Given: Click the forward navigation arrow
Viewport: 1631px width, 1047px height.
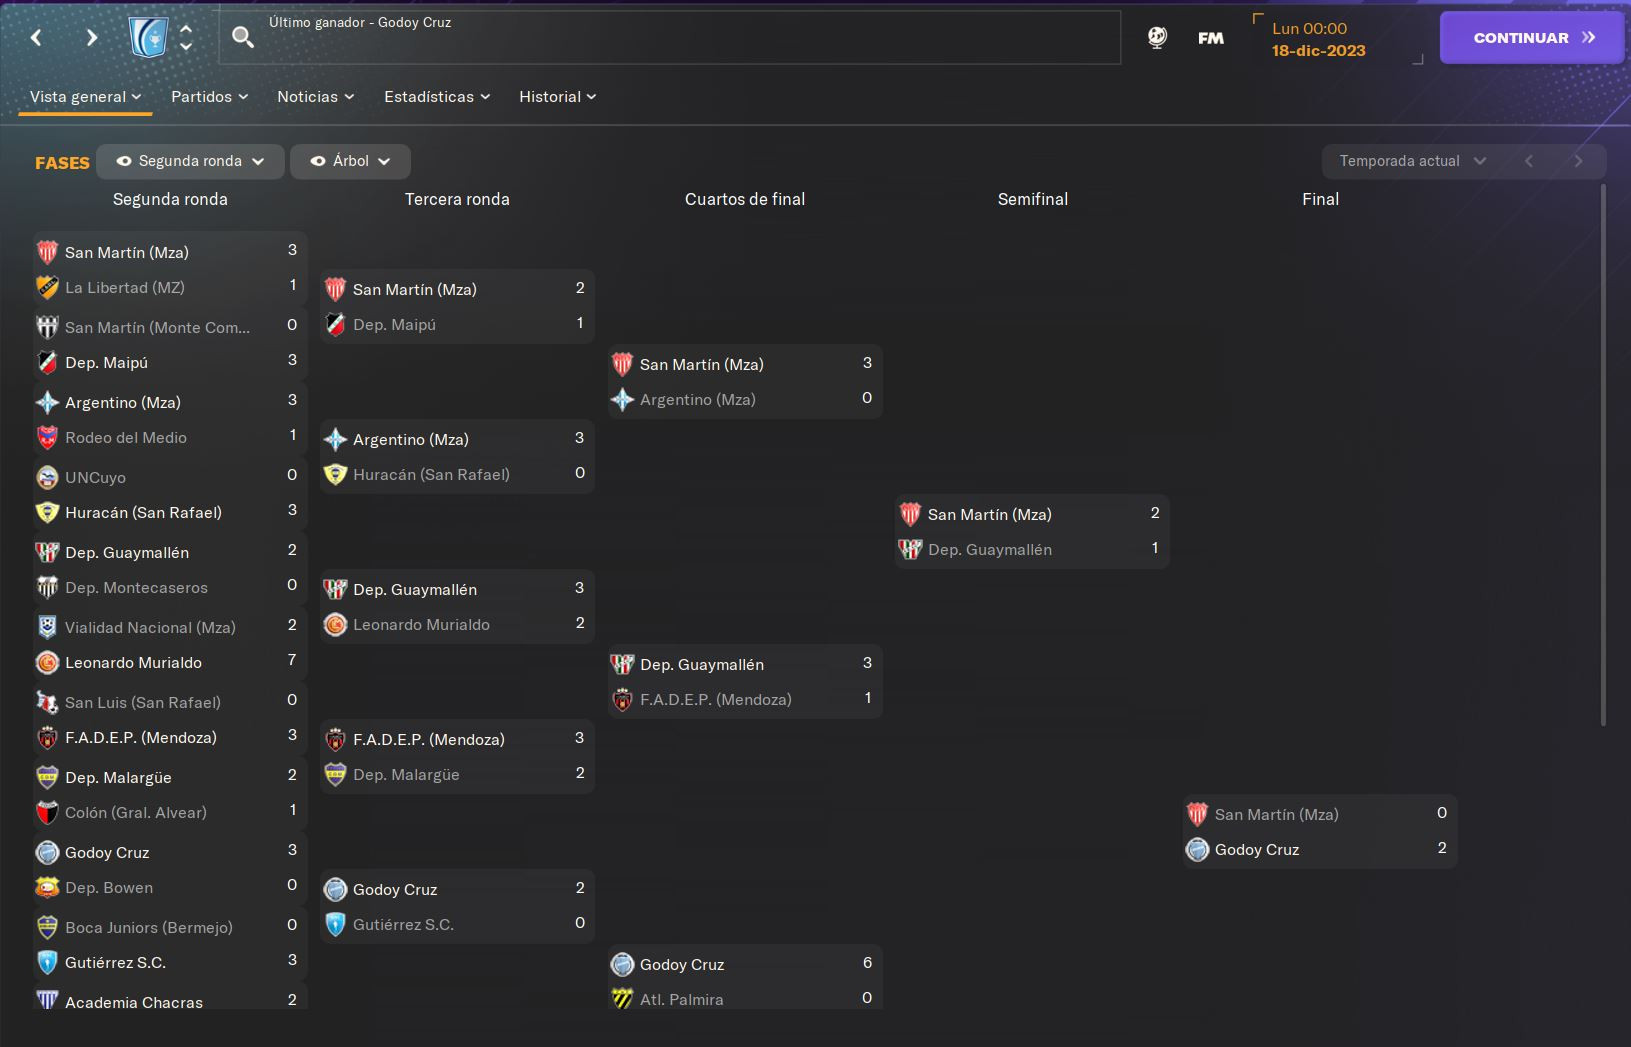Looking at the screenshot, I should (92, 38).
